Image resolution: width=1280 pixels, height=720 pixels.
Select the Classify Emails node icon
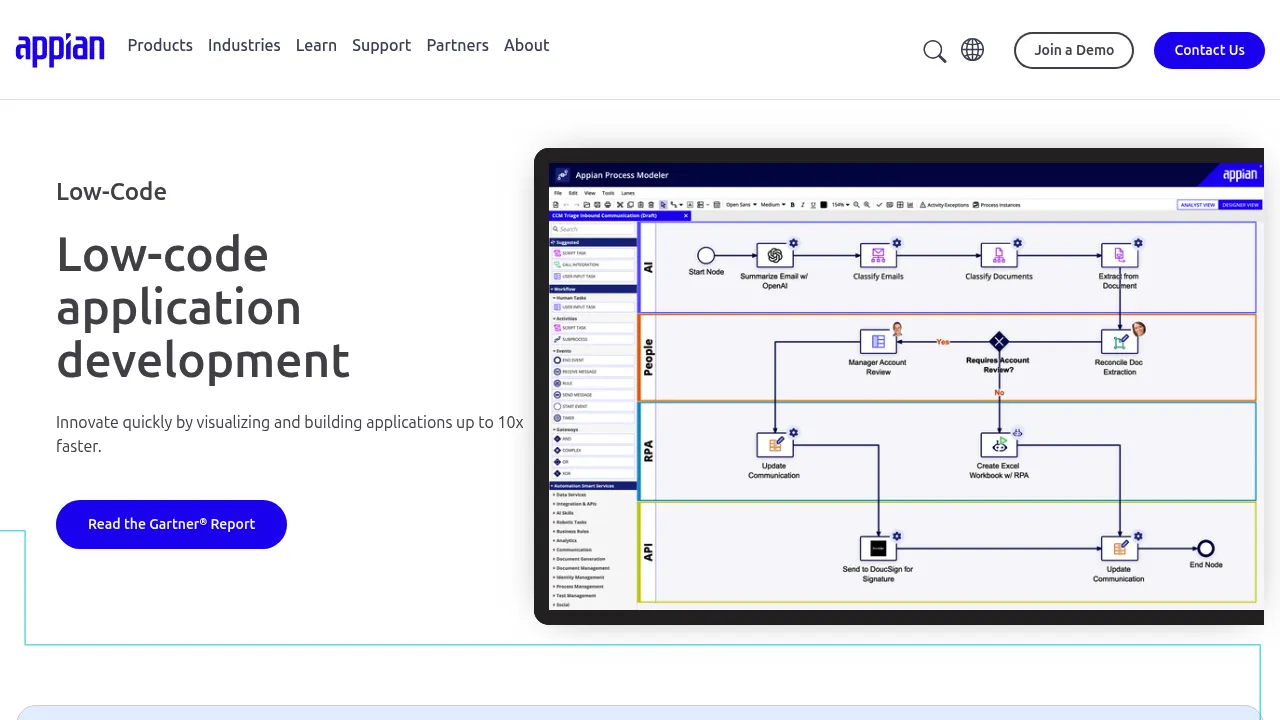pos(878,255)
